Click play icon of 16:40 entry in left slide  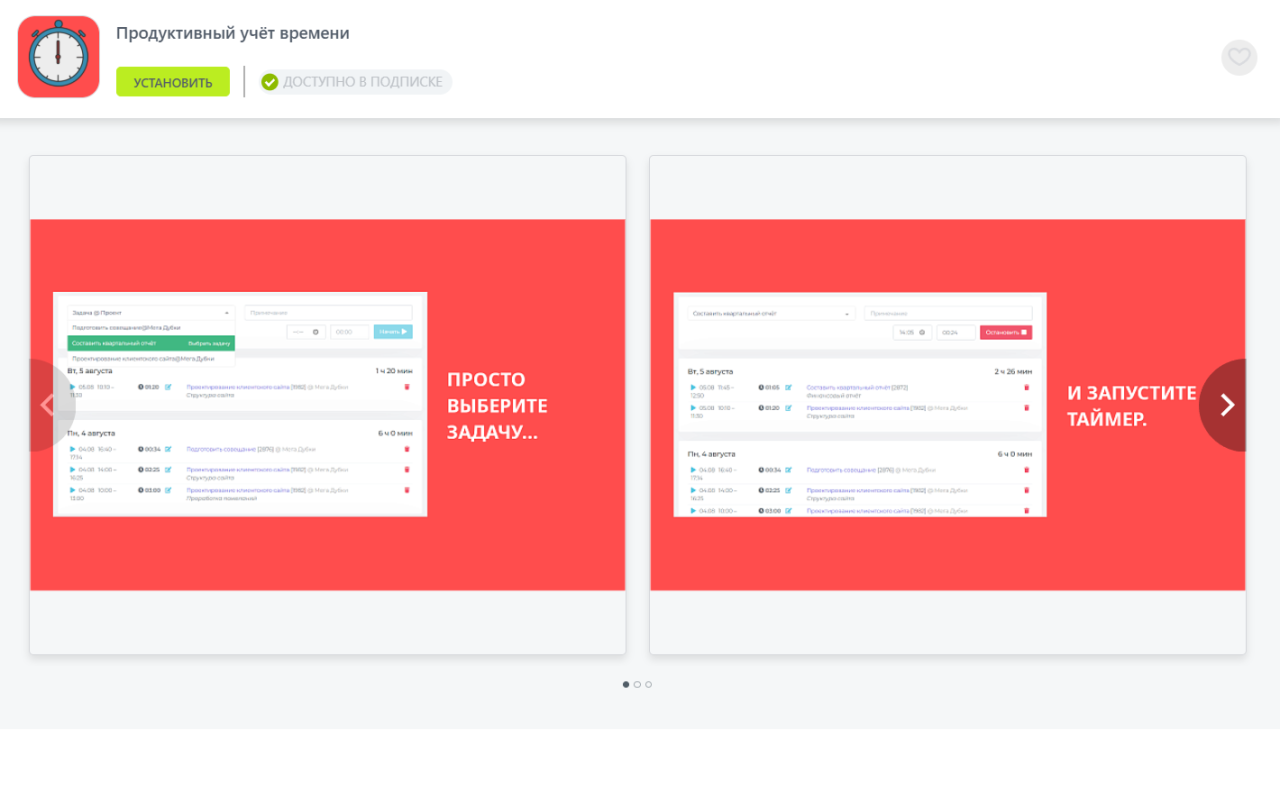pyautogui.click(x=72, y=449)
